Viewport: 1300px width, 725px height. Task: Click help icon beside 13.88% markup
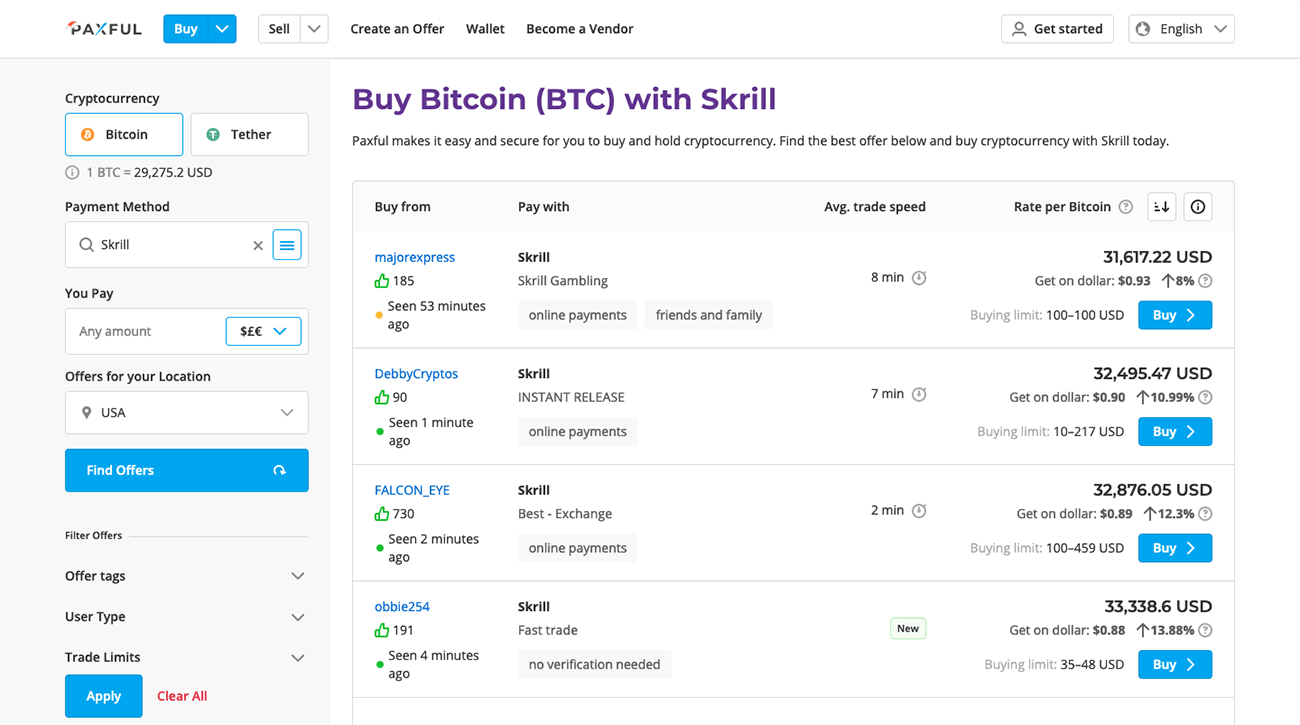pyautogui.click(x=1205, y=630)
